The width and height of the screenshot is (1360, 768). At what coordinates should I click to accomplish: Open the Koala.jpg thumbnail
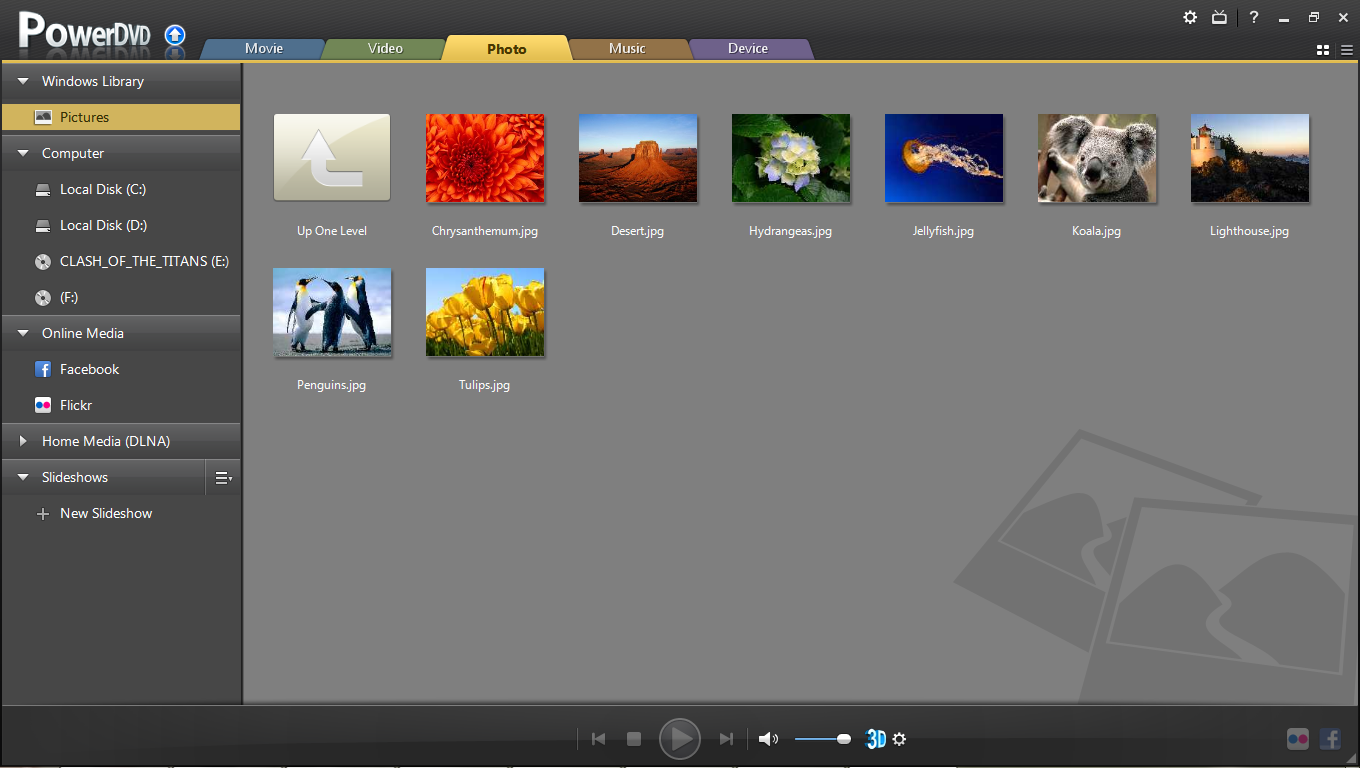click(1096, 158)
